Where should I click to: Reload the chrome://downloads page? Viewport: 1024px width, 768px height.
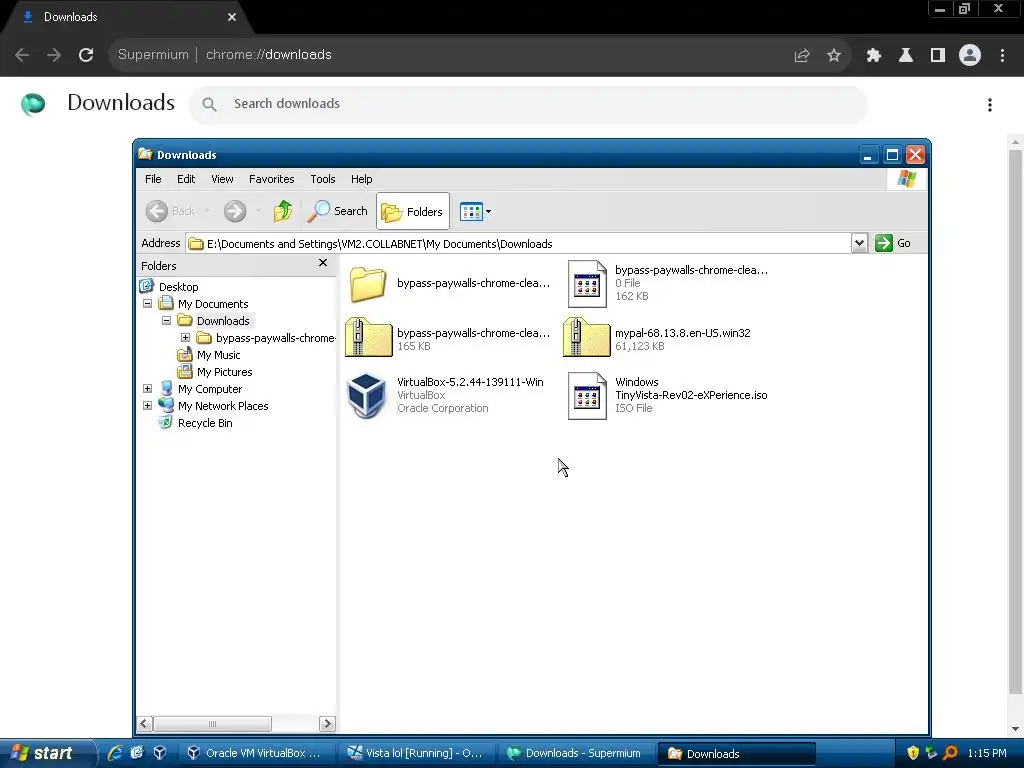(86, 55)
